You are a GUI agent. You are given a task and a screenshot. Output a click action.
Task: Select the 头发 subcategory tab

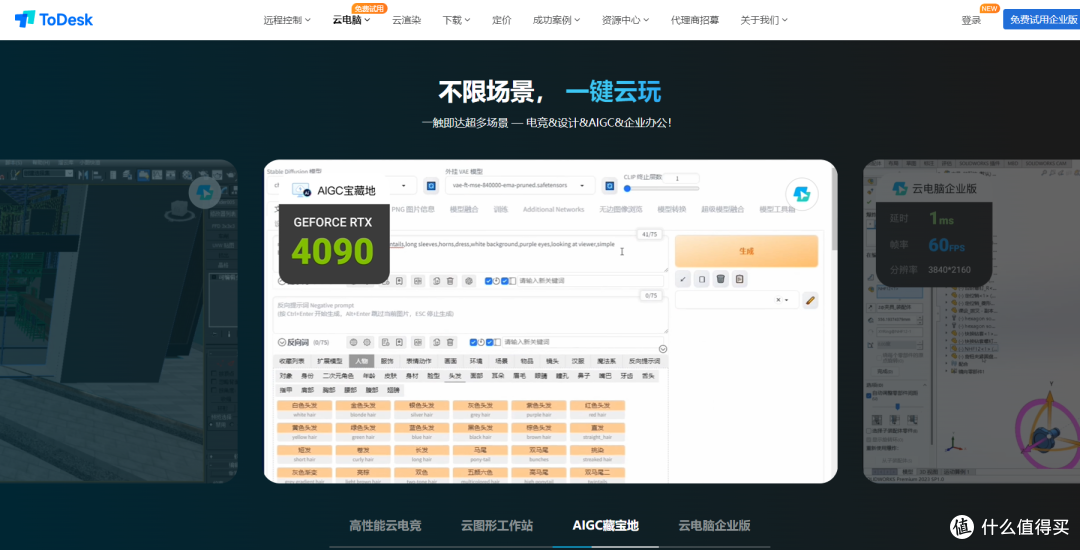(x=455, y=377)
